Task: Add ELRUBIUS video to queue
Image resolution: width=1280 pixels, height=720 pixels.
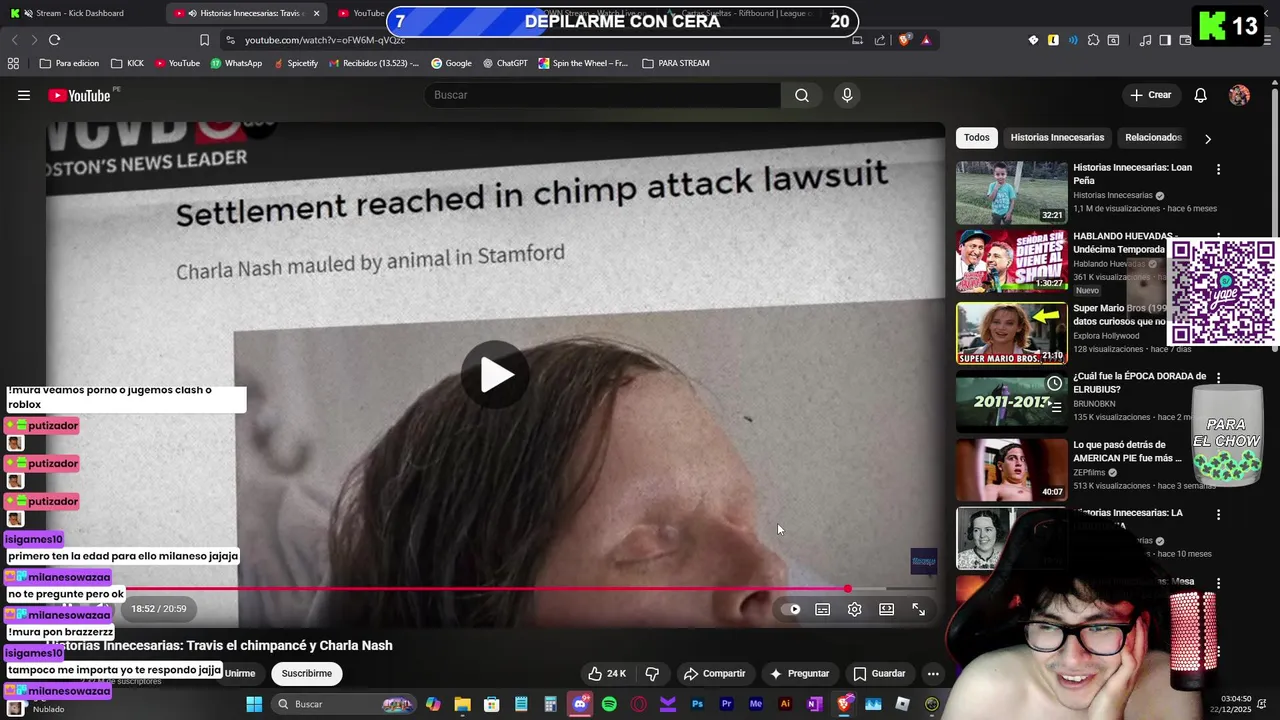Action: coord(1055,407)
